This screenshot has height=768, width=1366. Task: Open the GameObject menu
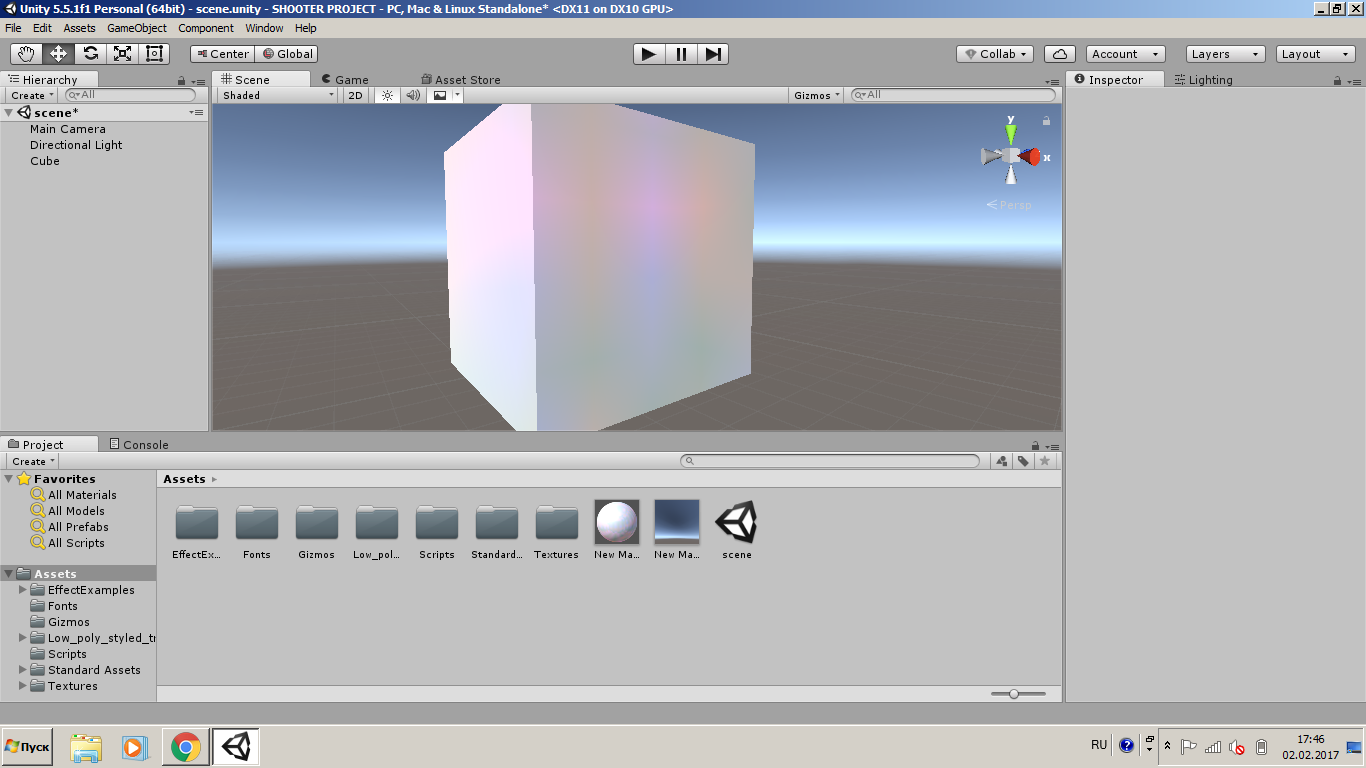point(137,28)
